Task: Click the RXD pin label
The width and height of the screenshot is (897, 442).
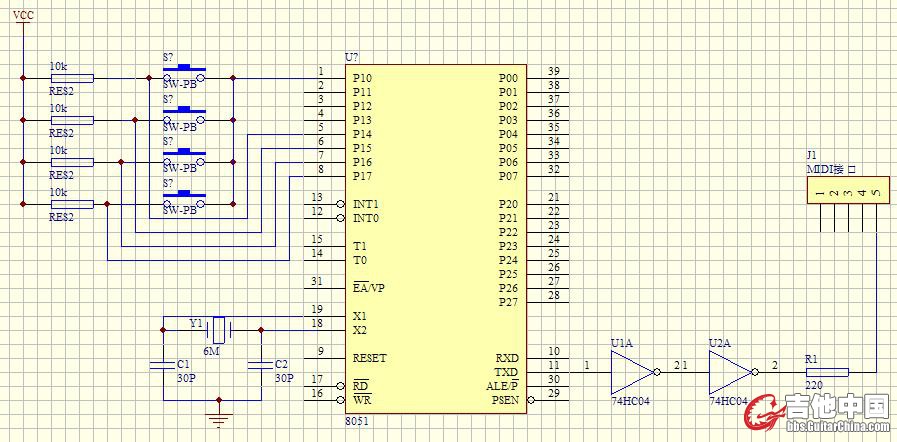Action: 507,358
